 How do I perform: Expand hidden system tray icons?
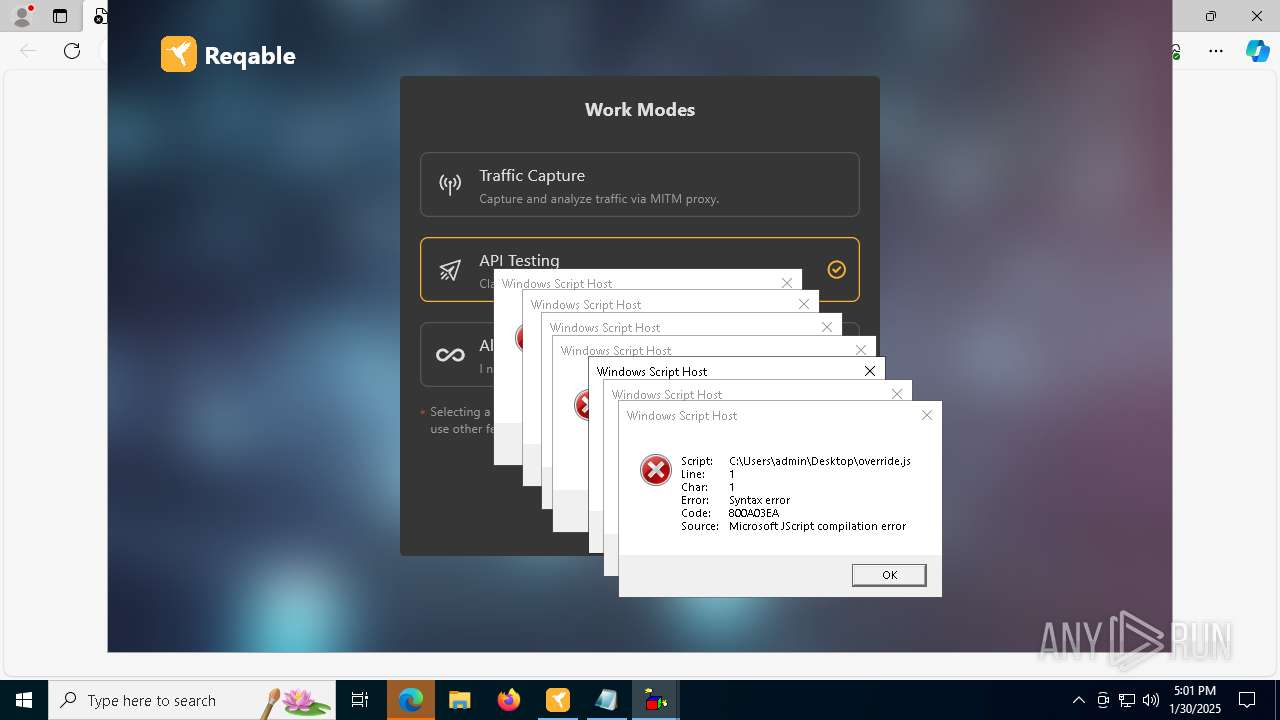1079,700
